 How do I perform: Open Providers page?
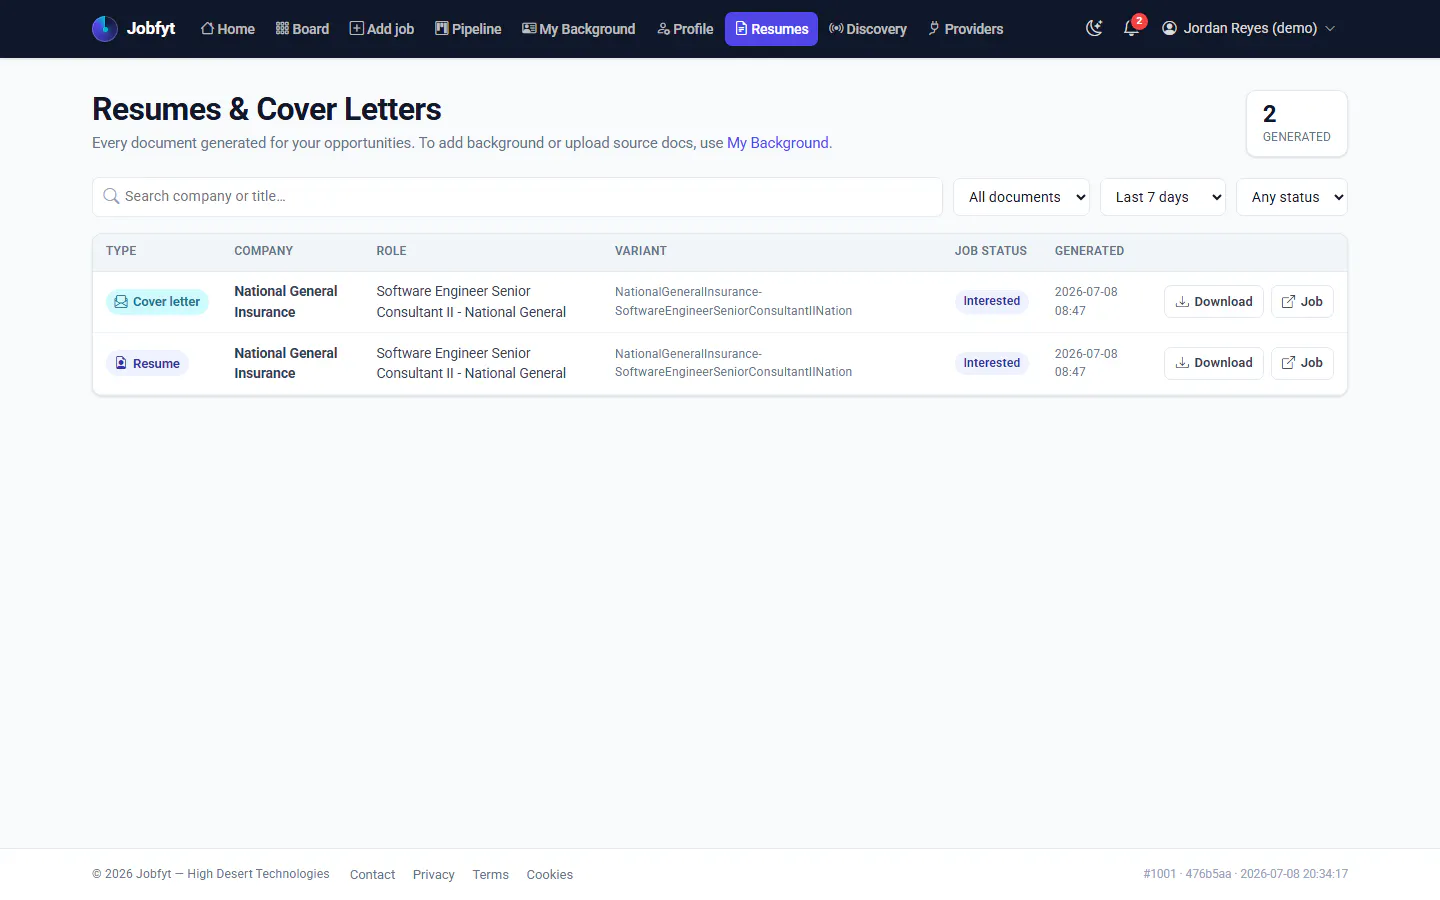click(x=965, y=29)
